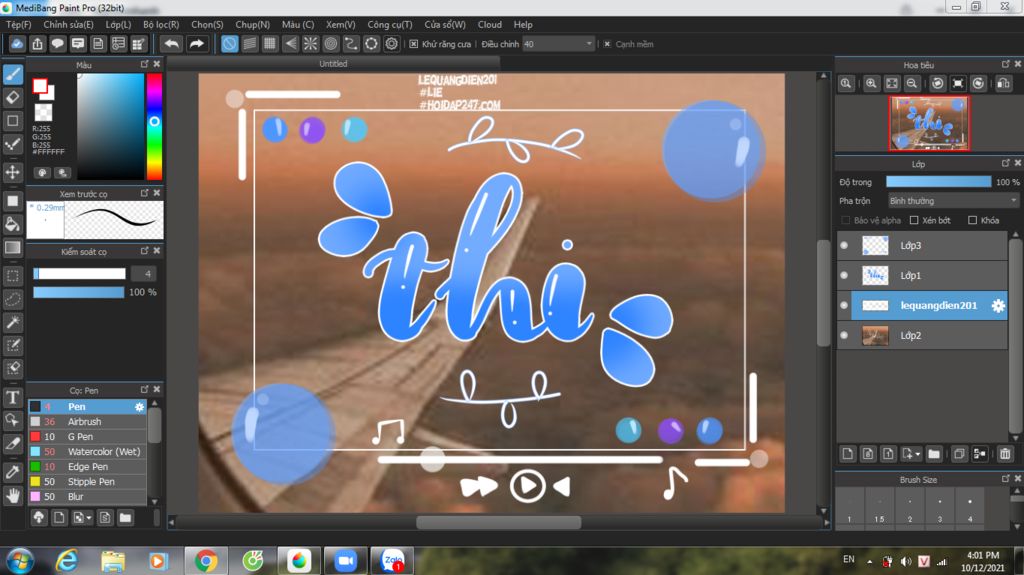
Task: Select the Eraser tool
Action: (x=13, y=97)
